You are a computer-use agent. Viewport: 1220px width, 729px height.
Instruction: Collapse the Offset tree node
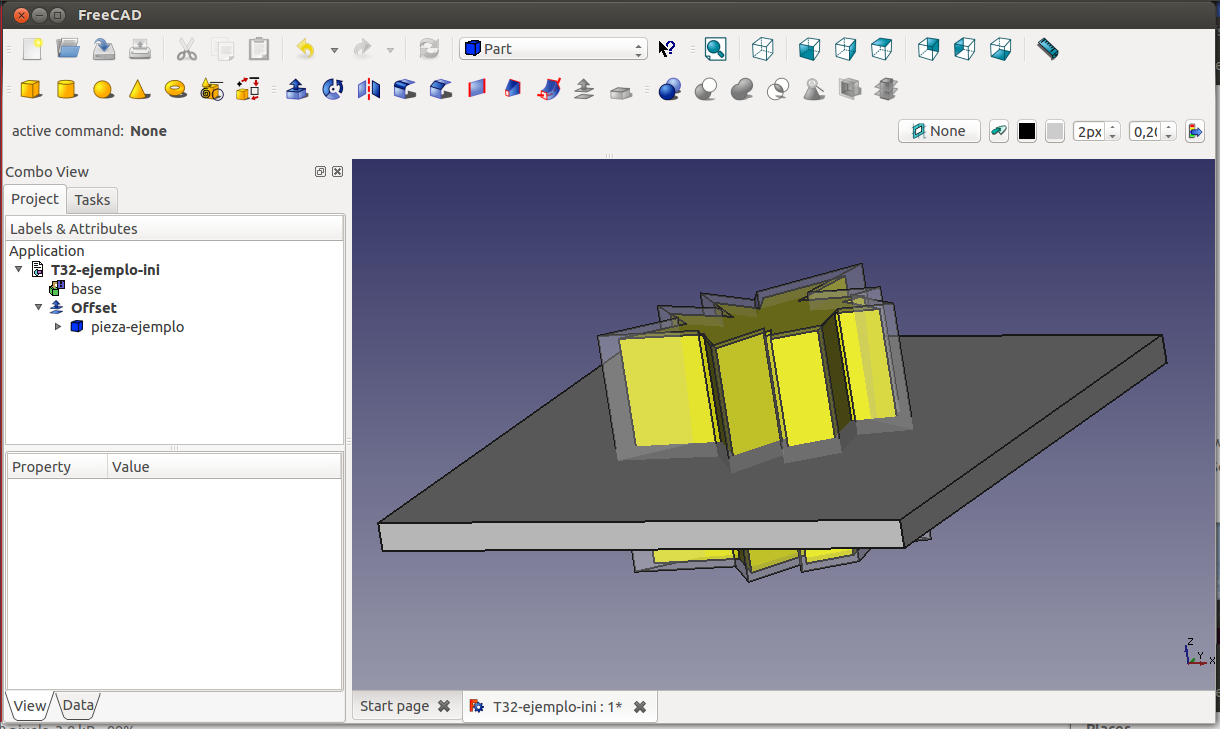click(38, 308)
